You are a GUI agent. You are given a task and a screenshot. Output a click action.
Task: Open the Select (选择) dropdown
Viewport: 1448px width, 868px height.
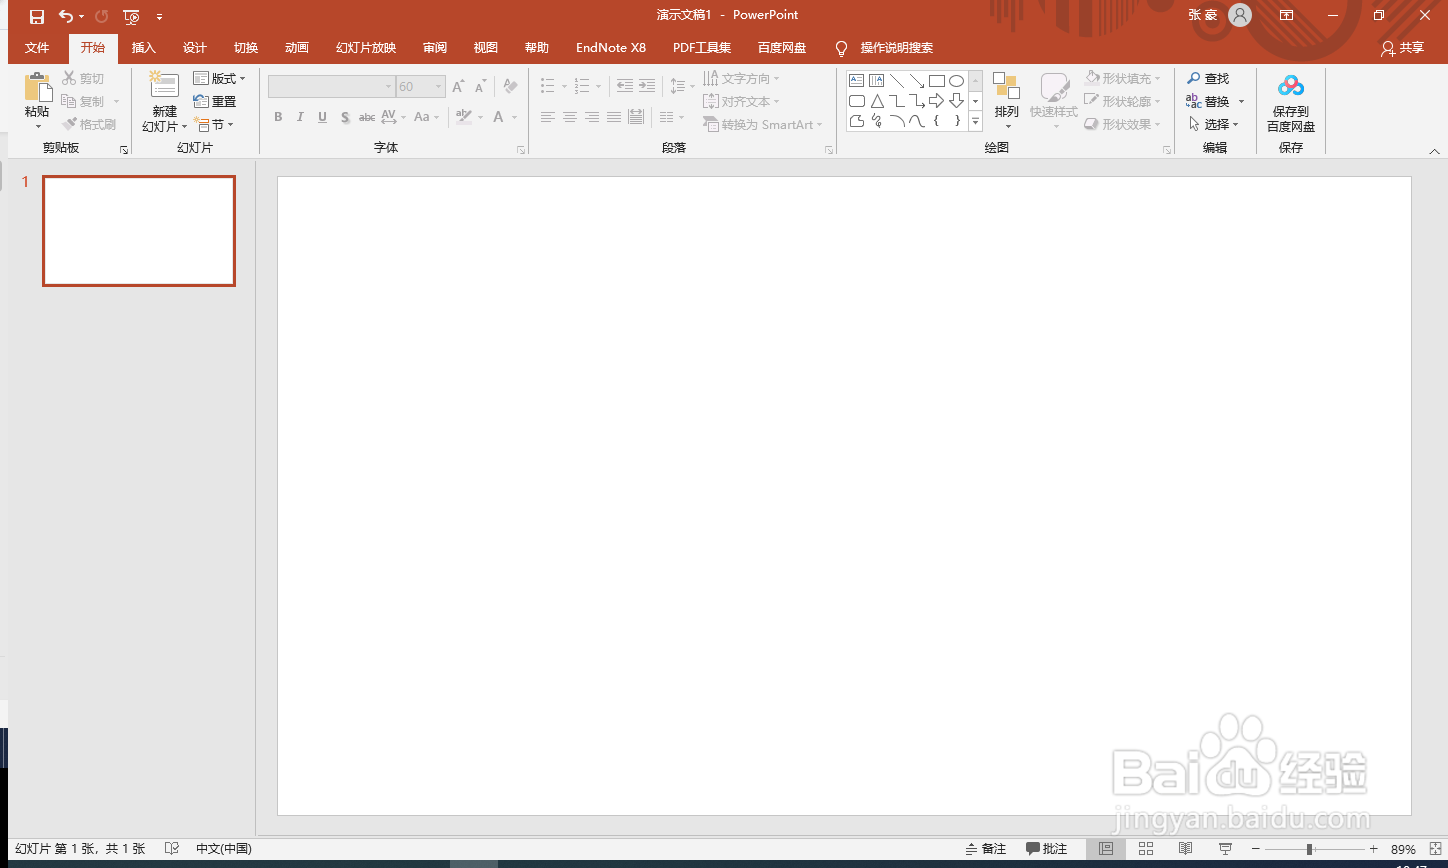pos(1213,125)
